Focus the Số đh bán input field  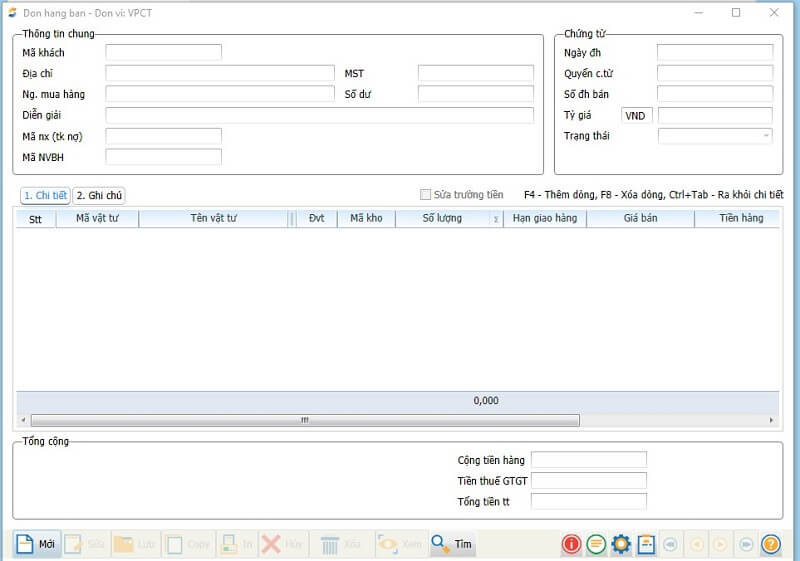(x=715, y=94)
